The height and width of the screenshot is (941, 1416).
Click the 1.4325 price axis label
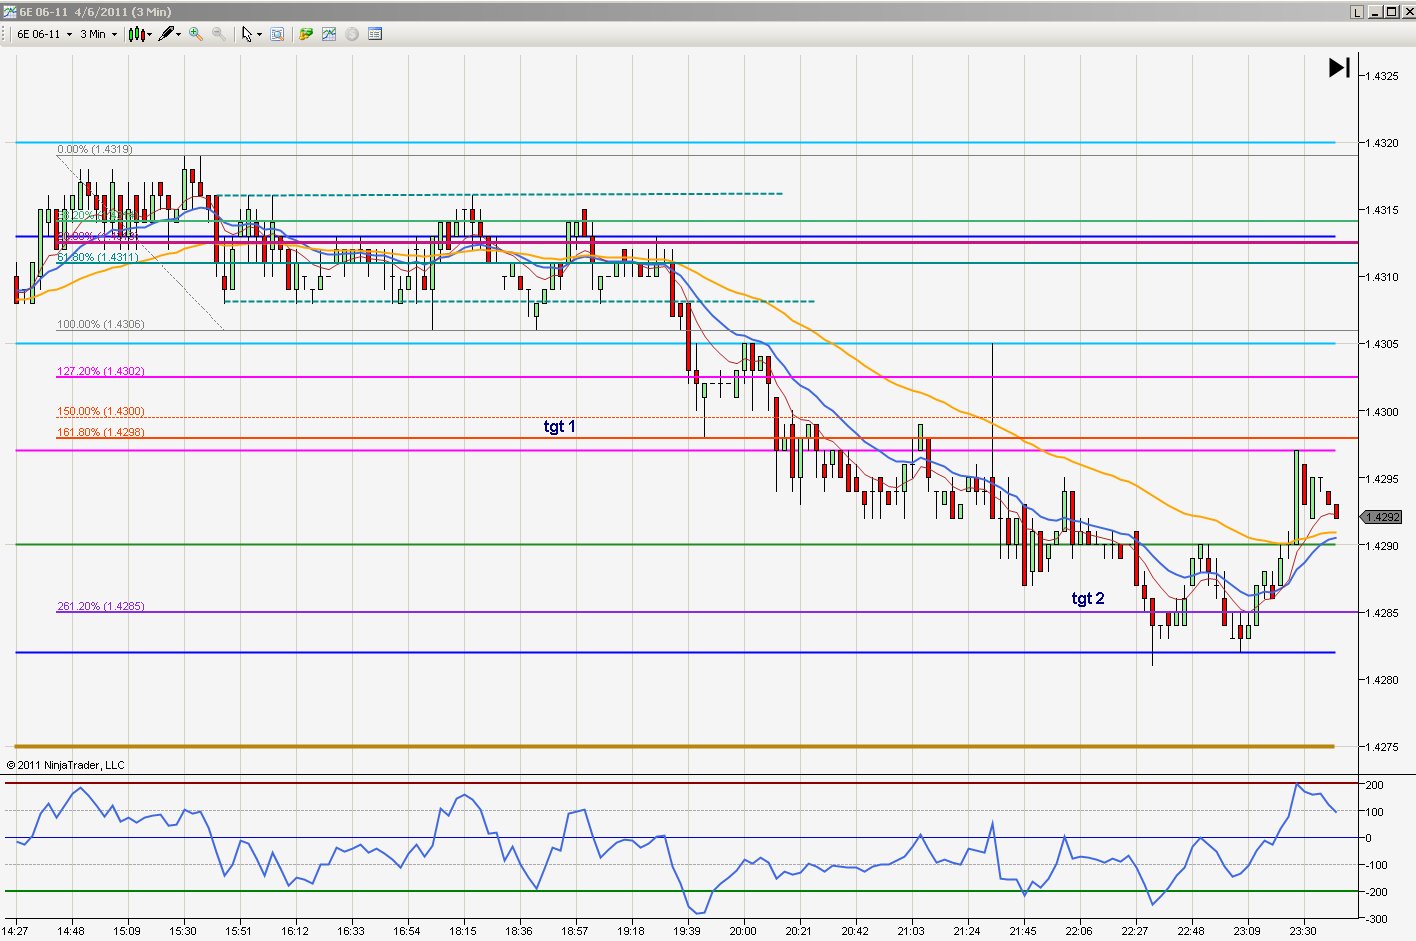(x=1383, y=76)
